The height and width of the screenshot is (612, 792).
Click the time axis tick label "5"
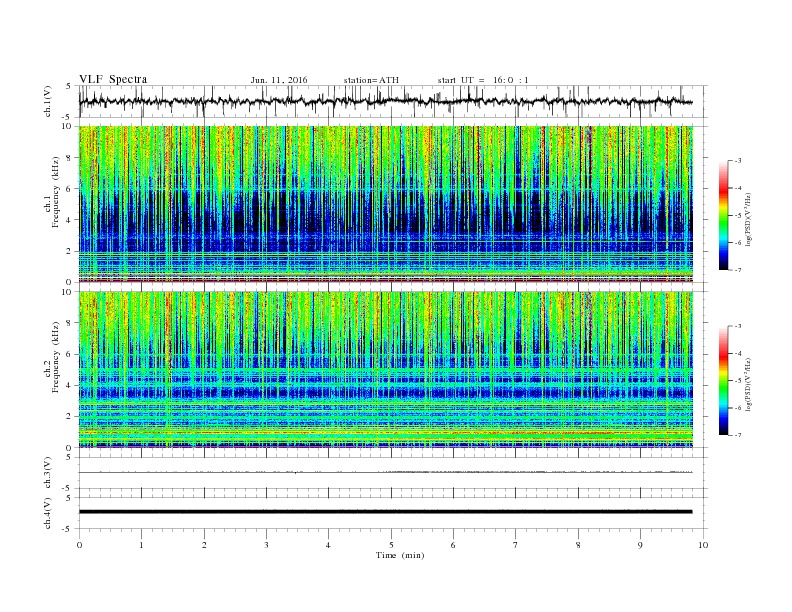pos(391,545)
